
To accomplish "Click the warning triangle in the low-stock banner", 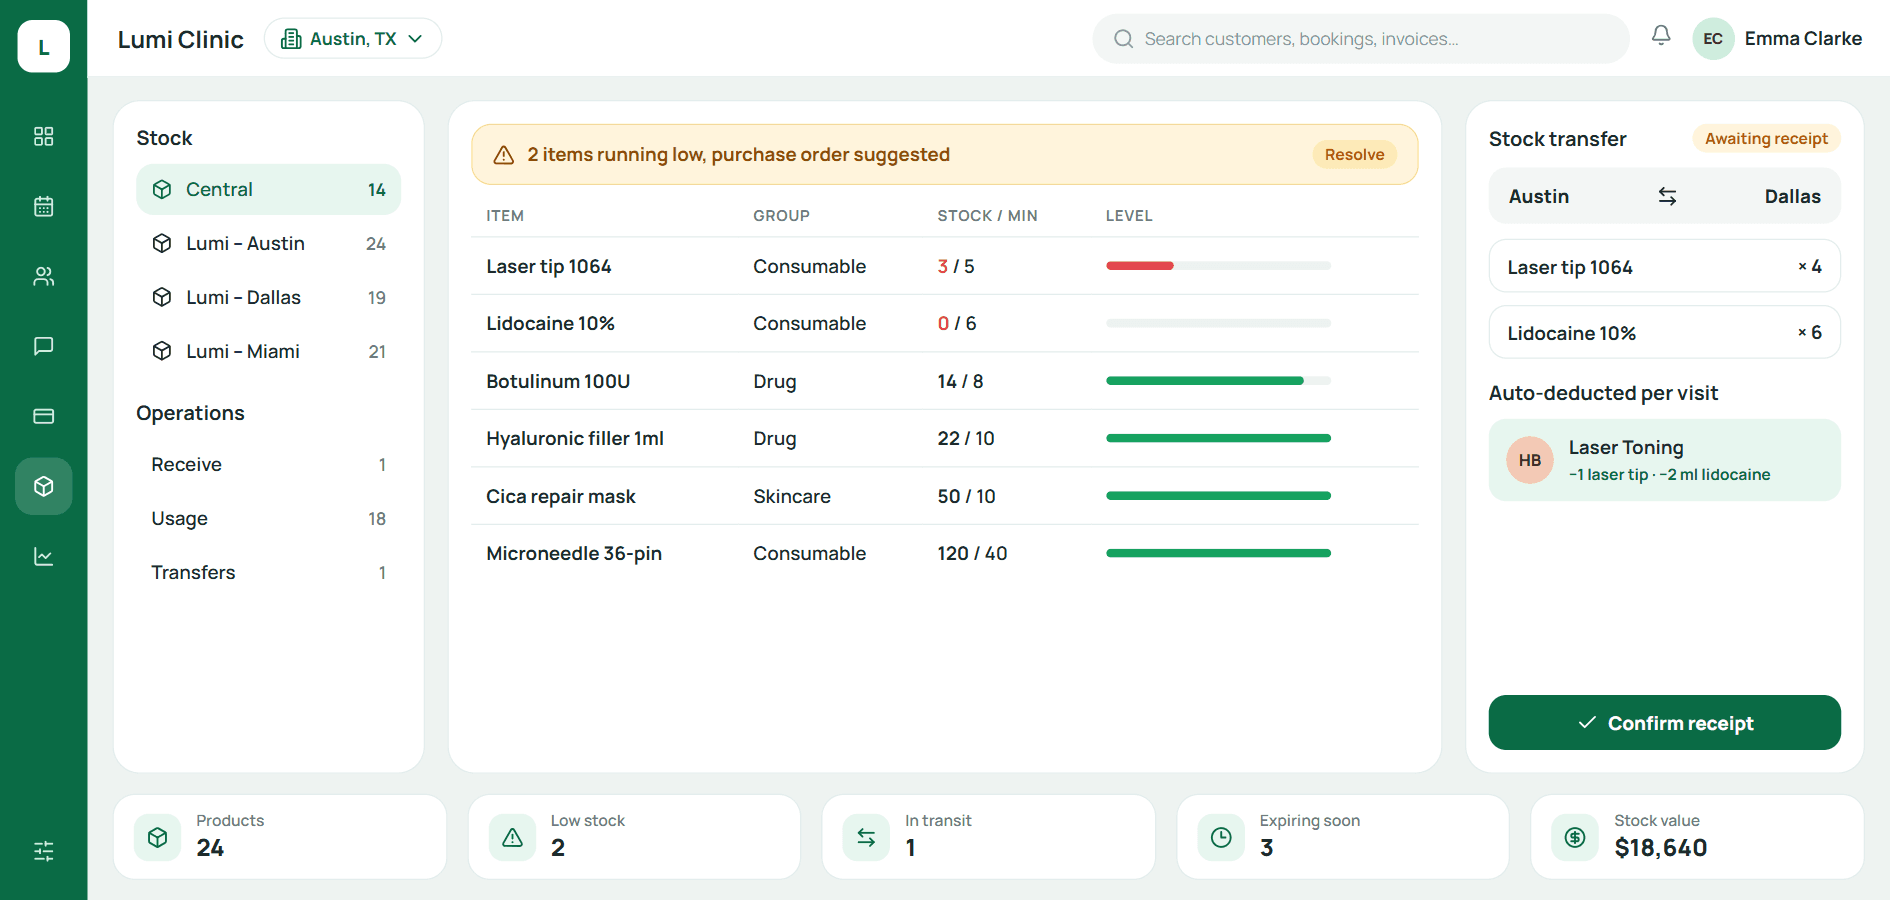I will (x=504, y=155).
